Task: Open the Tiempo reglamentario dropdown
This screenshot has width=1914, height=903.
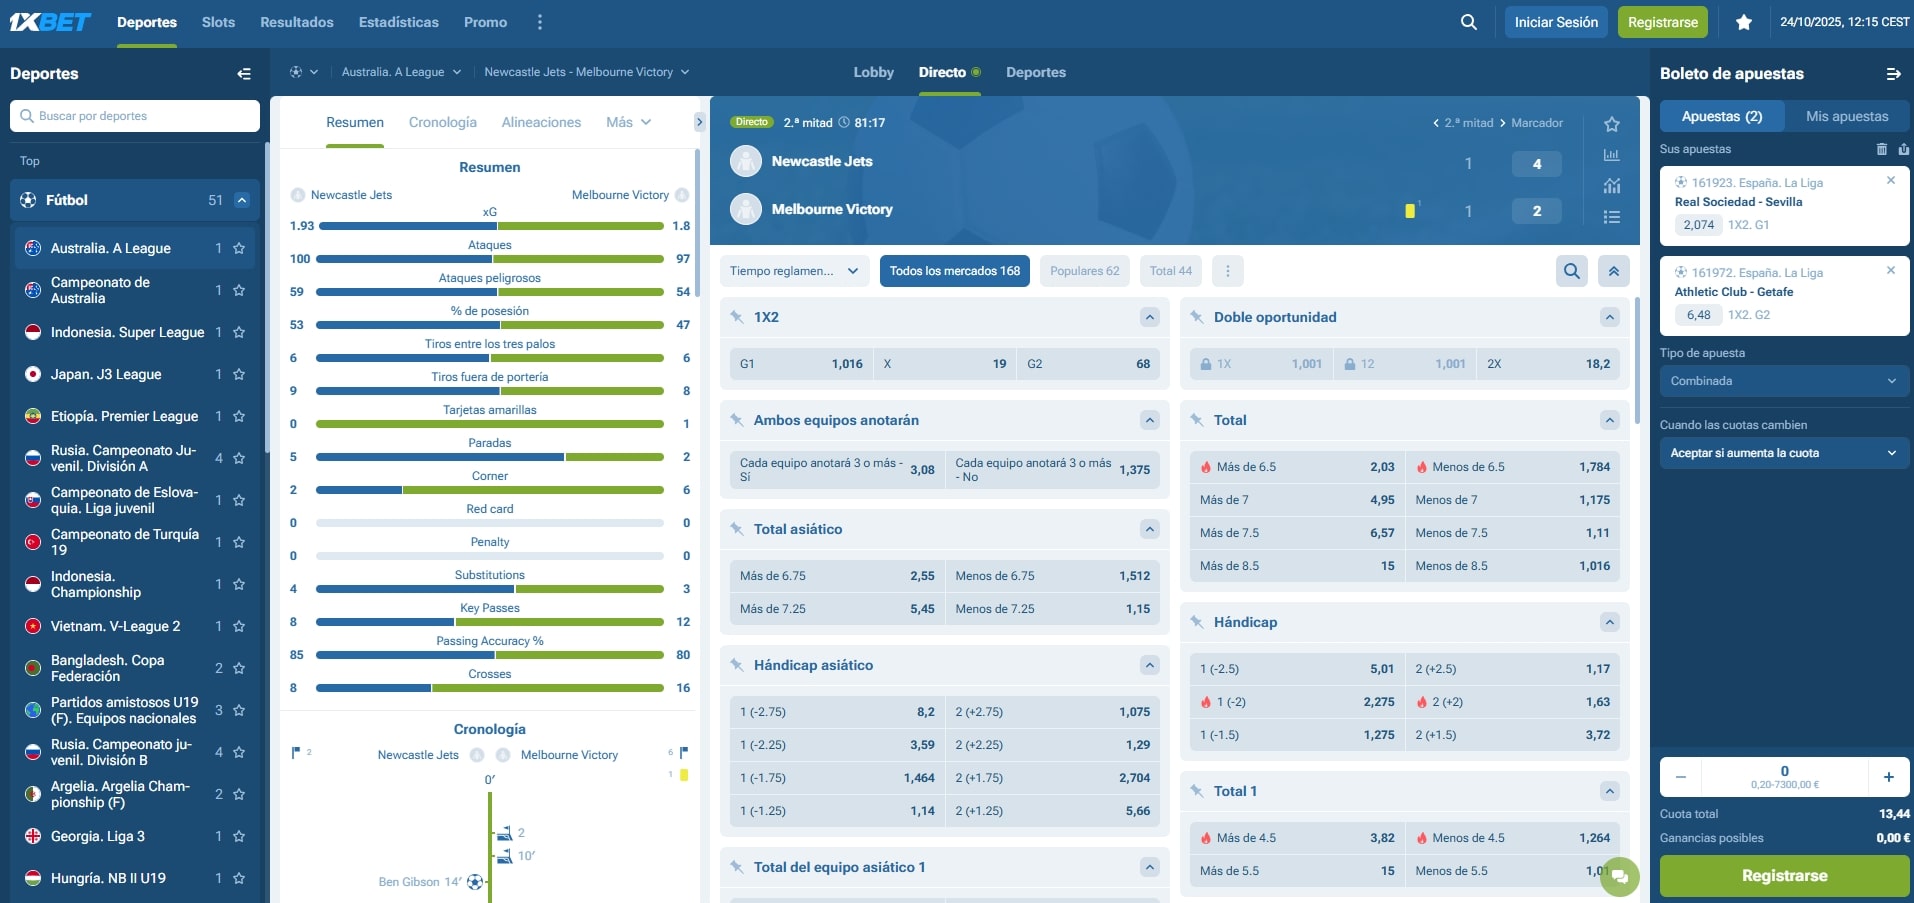Action: tap(793, 271)
